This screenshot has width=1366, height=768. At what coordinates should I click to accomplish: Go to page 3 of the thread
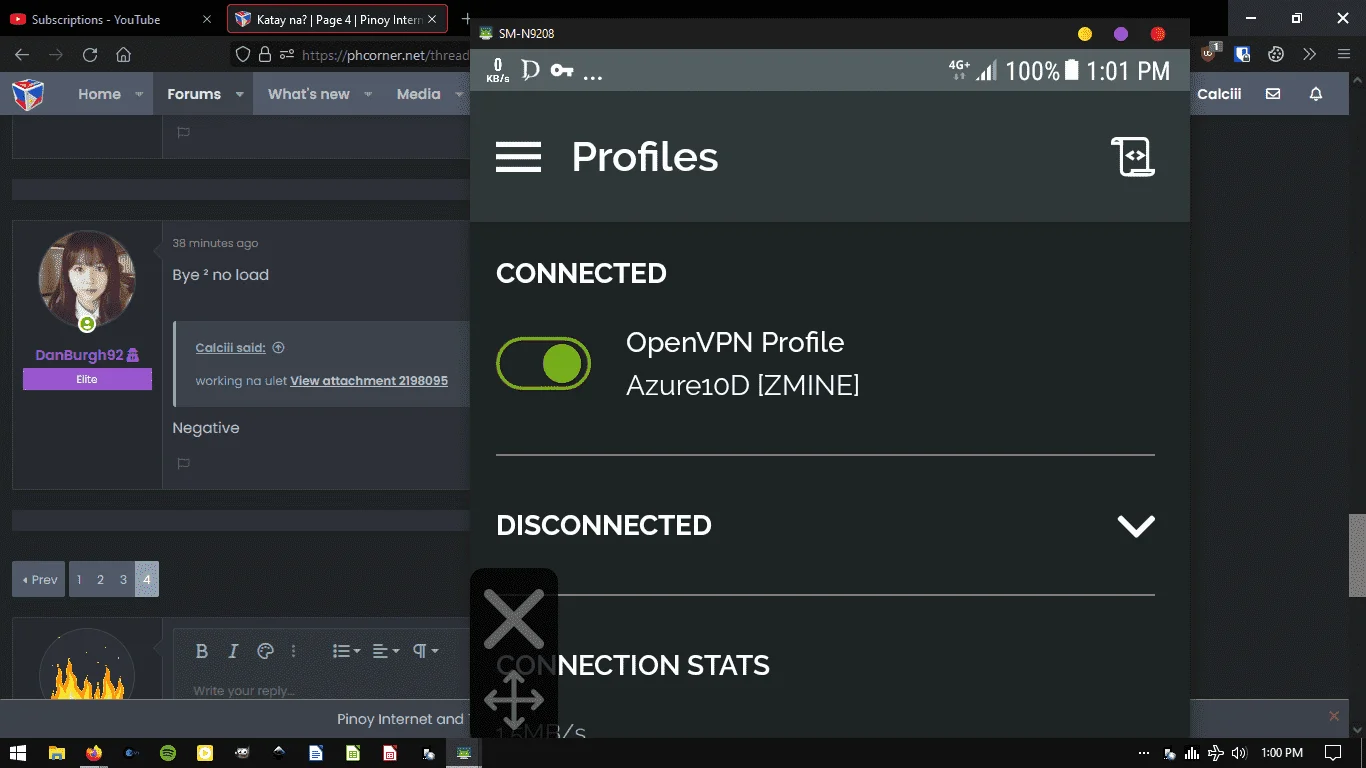[124, 579]
